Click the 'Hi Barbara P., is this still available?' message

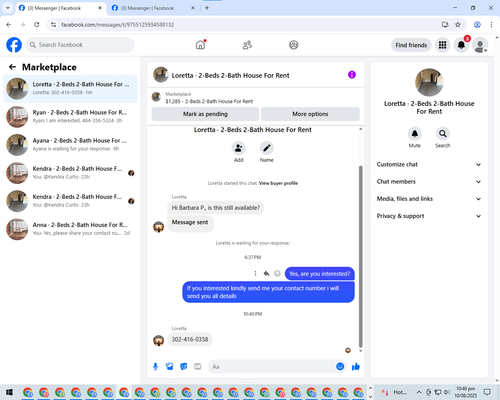click(x=216, y=208)
